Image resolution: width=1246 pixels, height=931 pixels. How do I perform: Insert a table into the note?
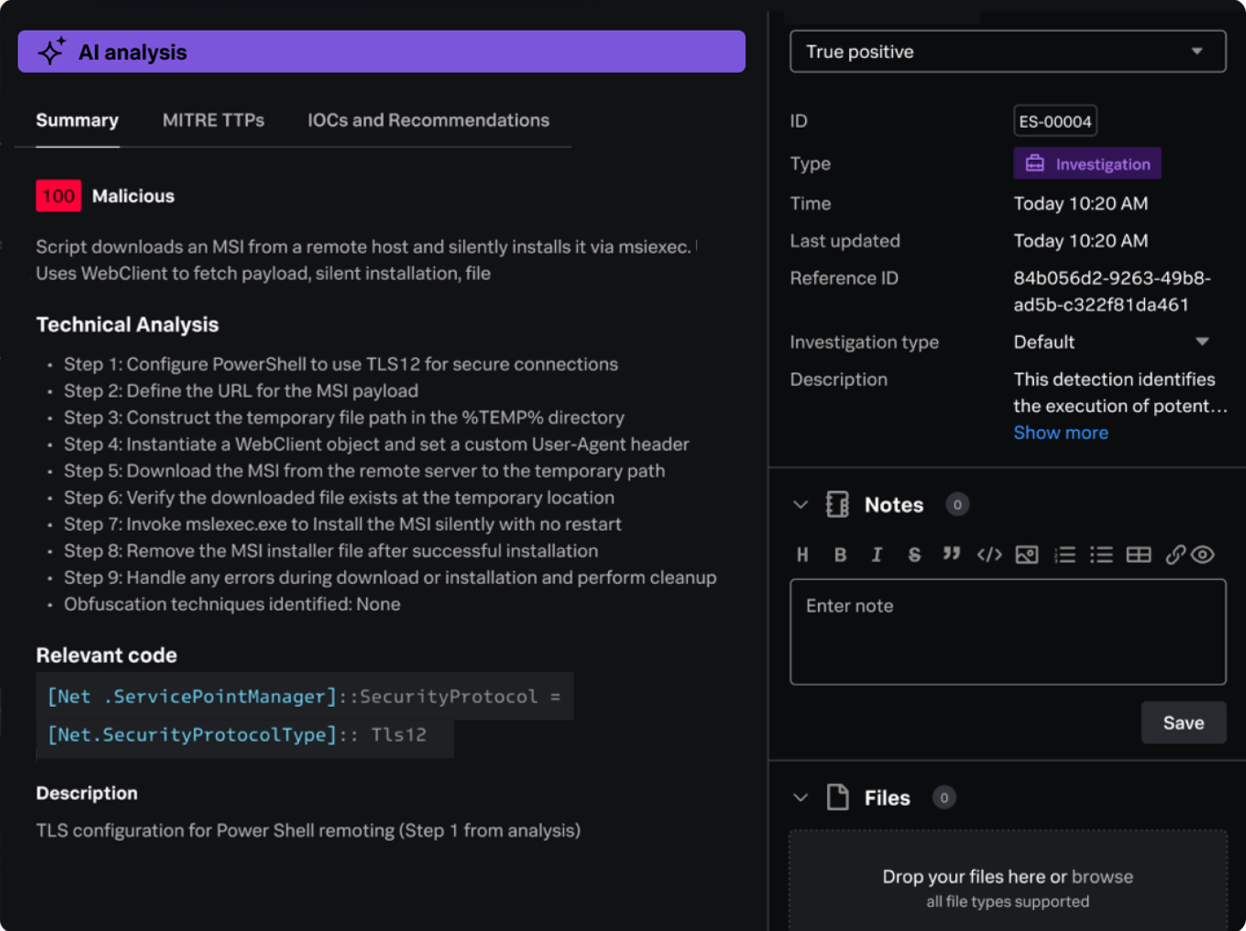click(1138, 555)
